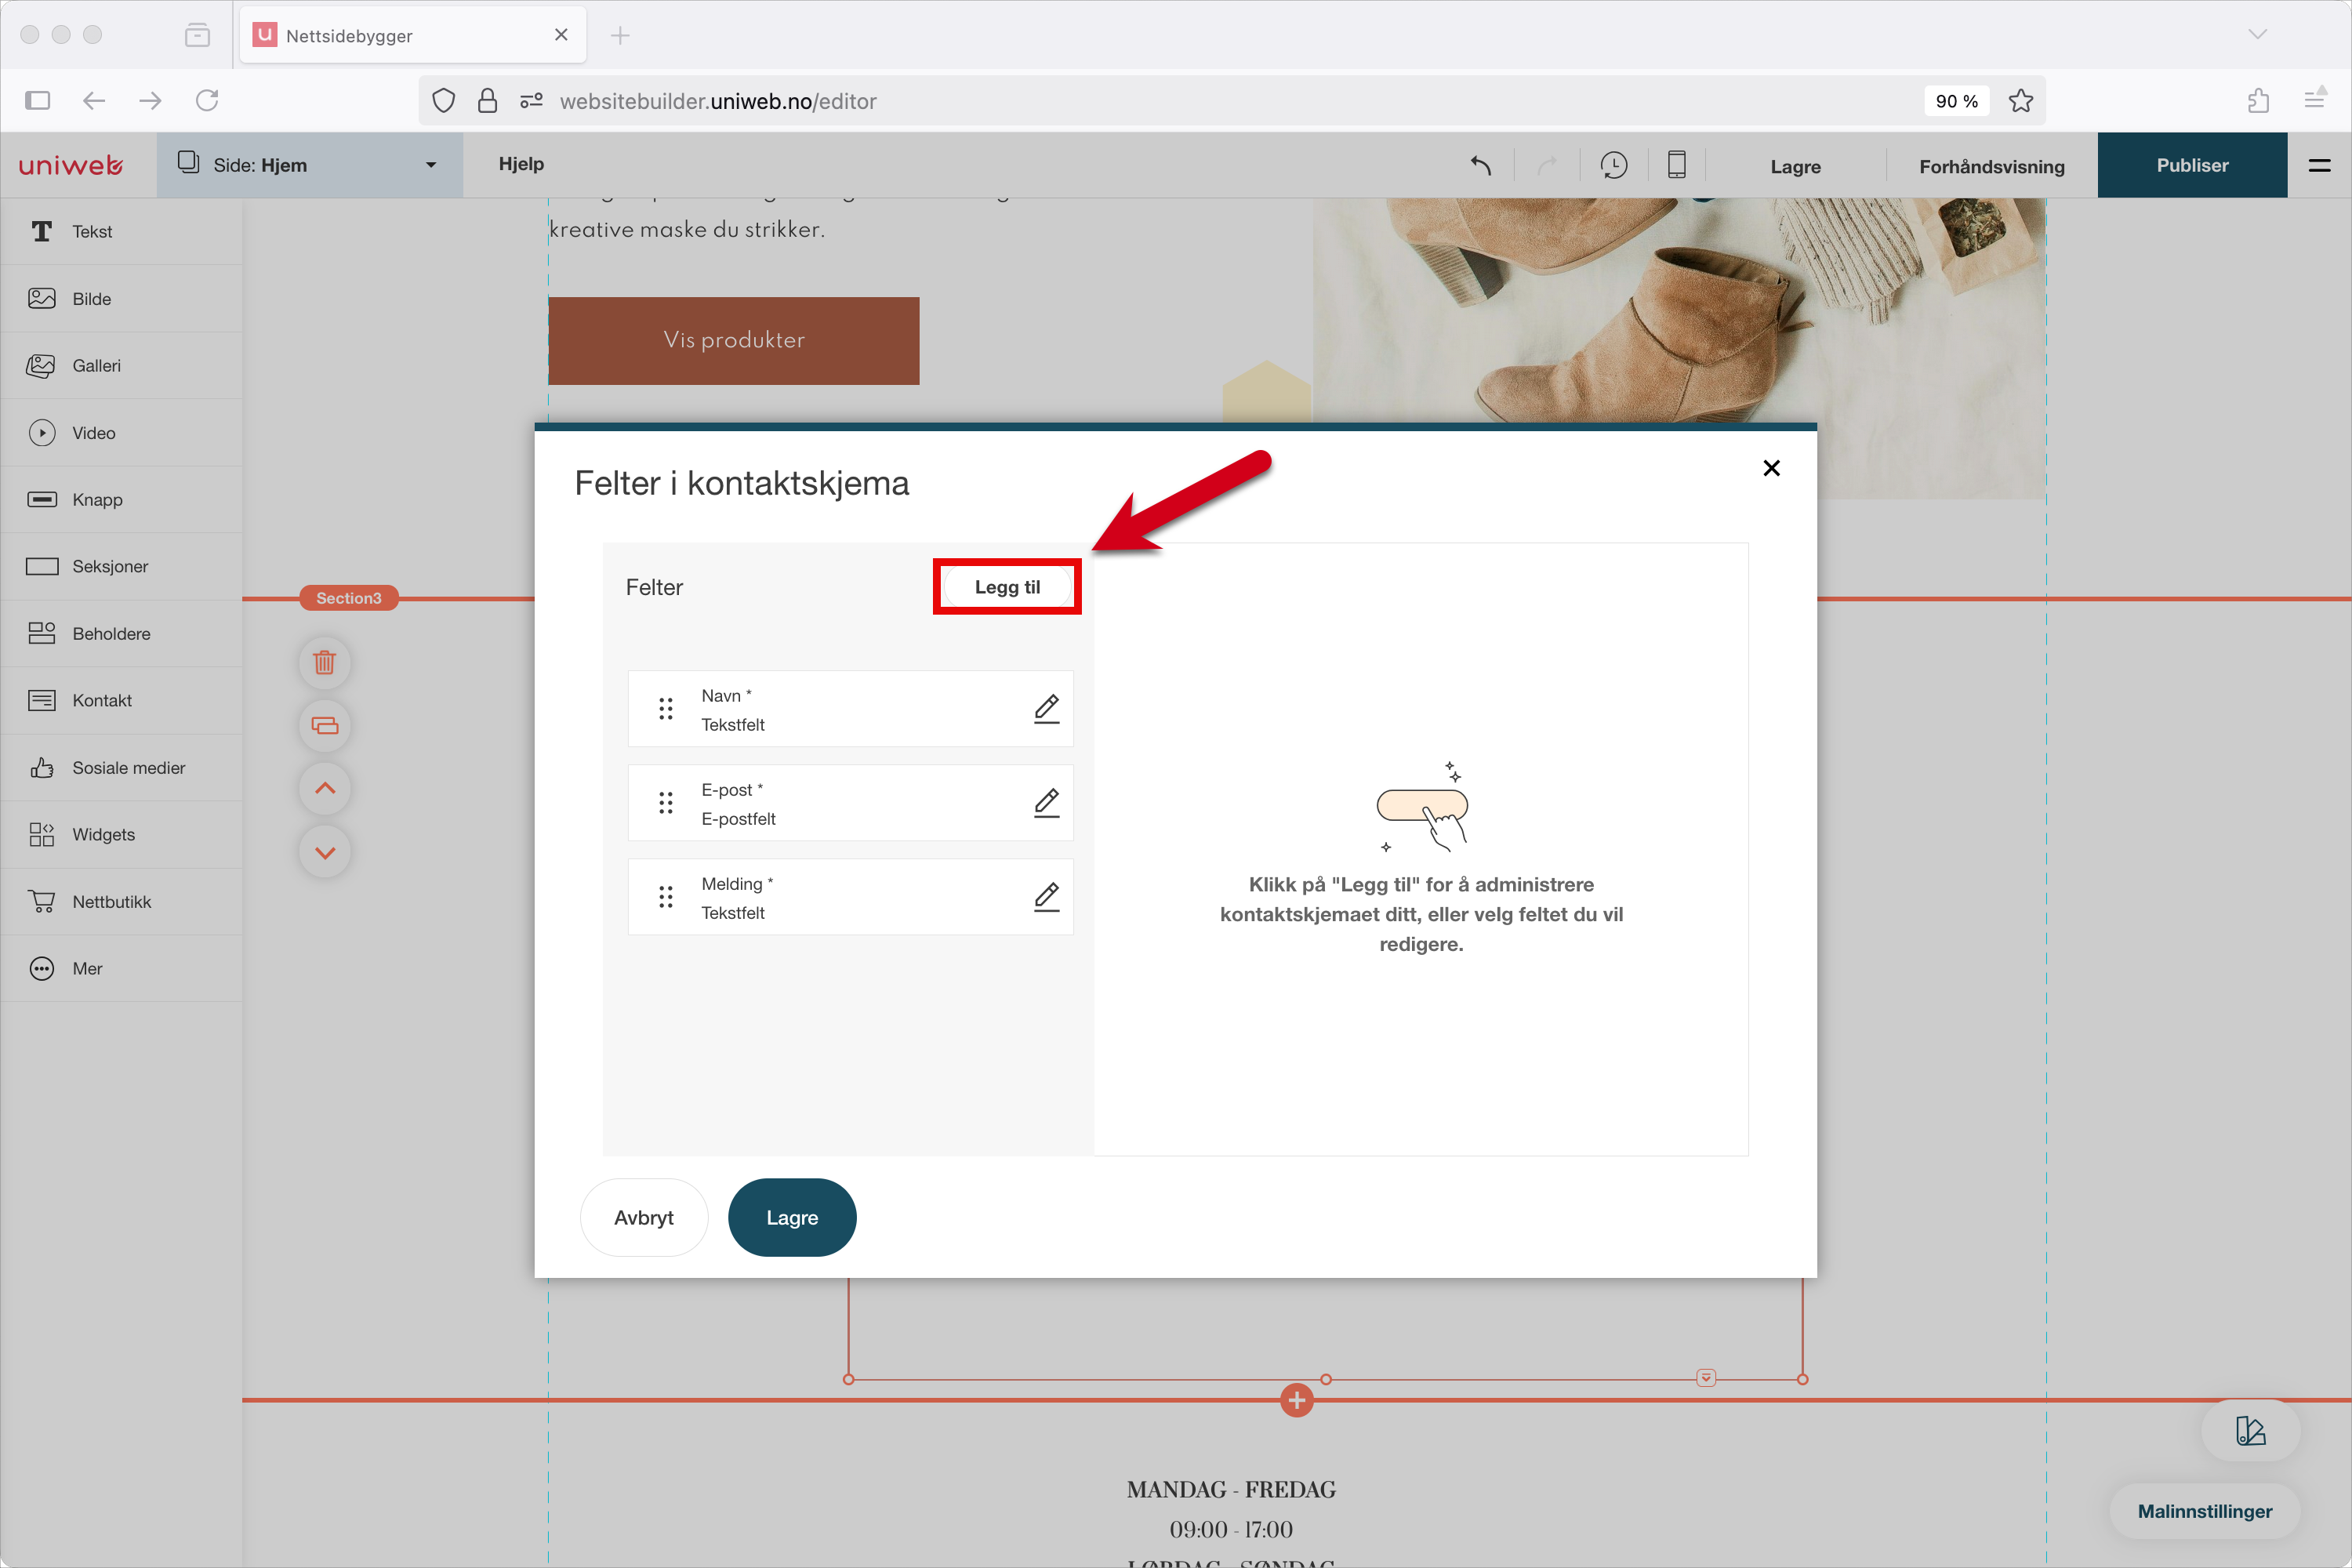
Task: Edit the Melding field with pencil icon
Action: (x=1046, y=897)
